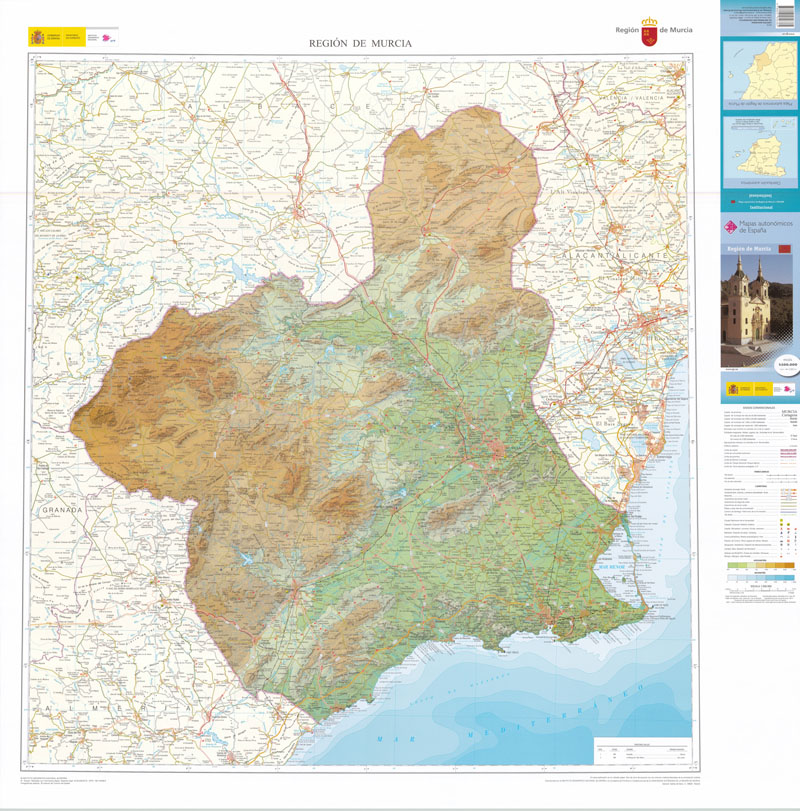Click the 'L'Alt Vinalopó' comarca label
Viewport: 800px width, 811px height.
(x=569, y=191)
